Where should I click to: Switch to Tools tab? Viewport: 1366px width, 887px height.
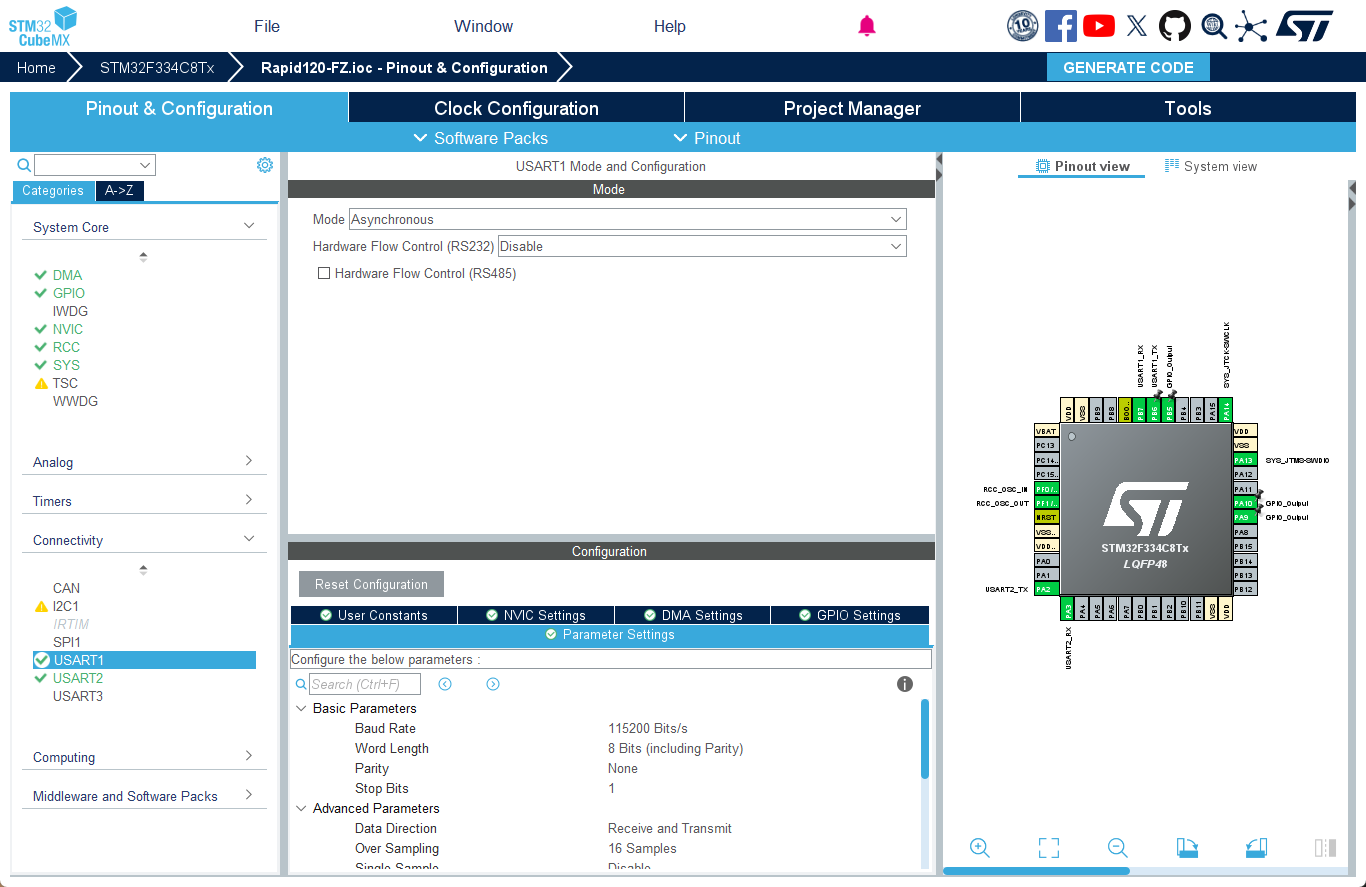point(1188,108)
